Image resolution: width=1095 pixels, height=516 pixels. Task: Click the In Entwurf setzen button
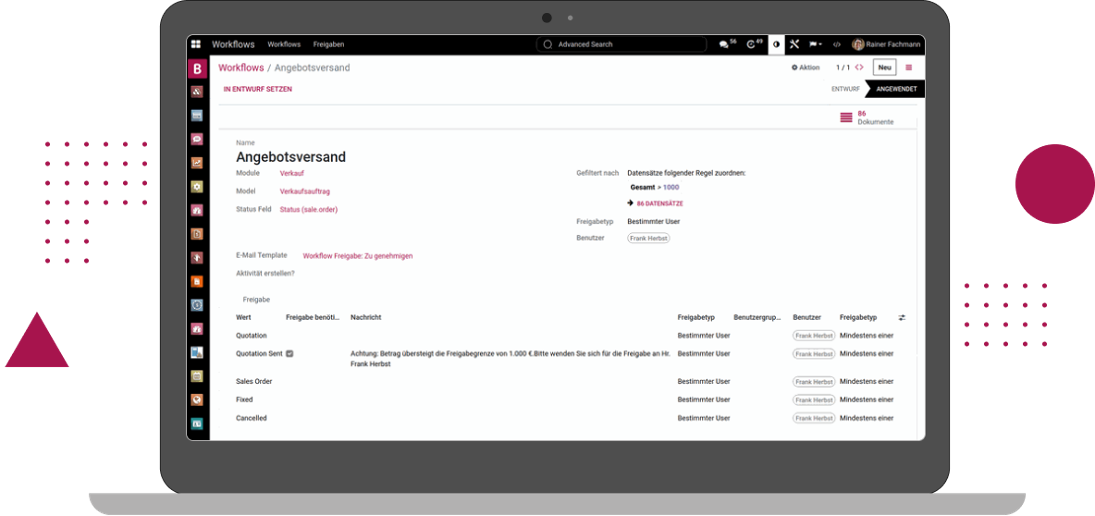point(257,89)
